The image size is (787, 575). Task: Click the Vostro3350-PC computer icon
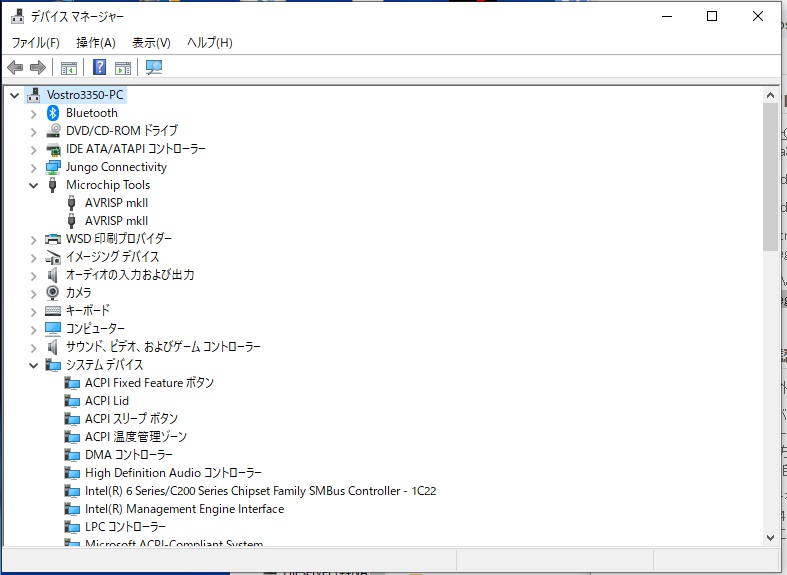[x=34, y=95]
